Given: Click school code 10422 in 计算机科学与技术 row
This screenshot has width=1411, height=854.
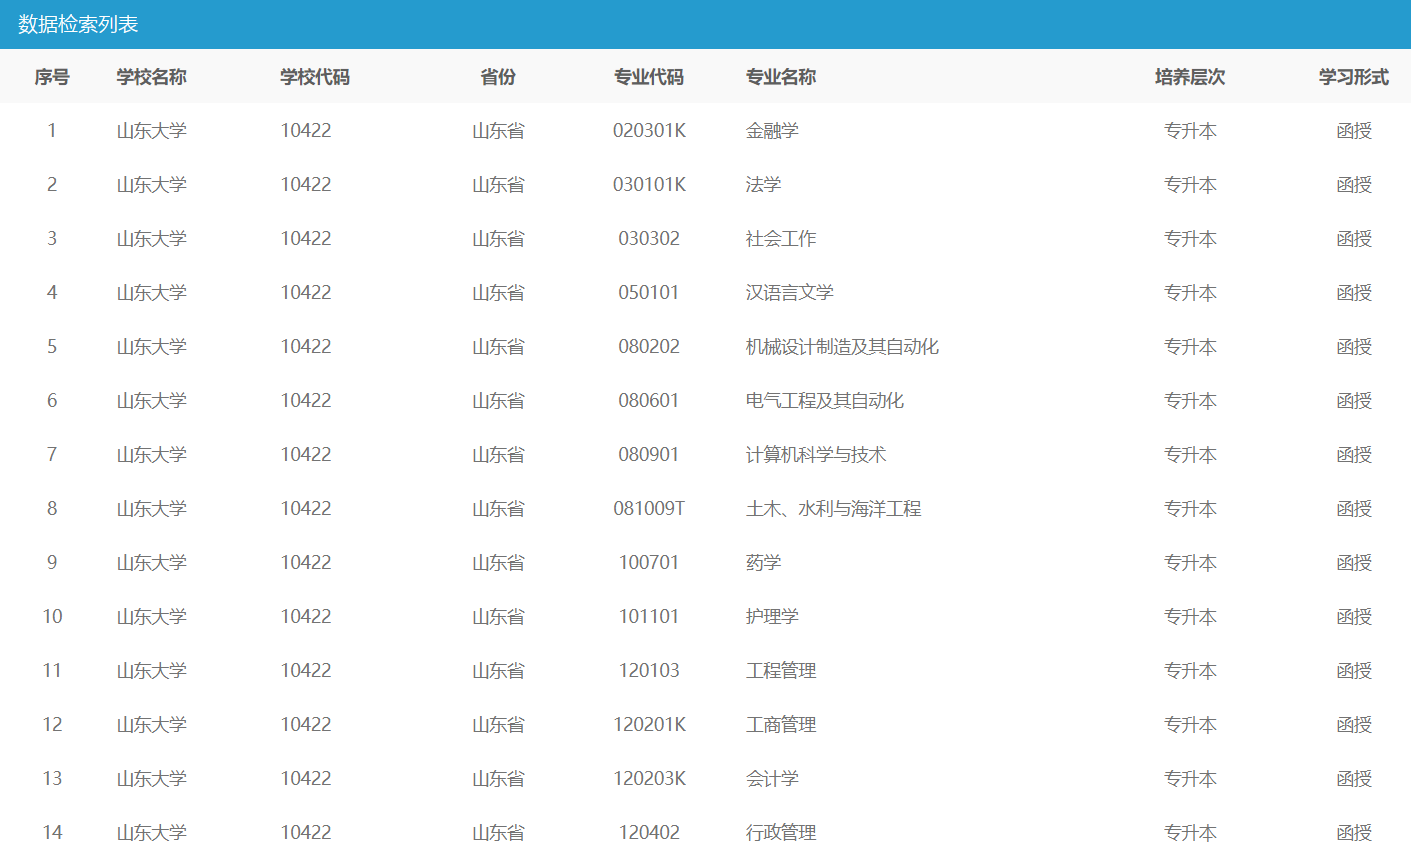Looking at the screenshot, I should click(x=306, y=455).
